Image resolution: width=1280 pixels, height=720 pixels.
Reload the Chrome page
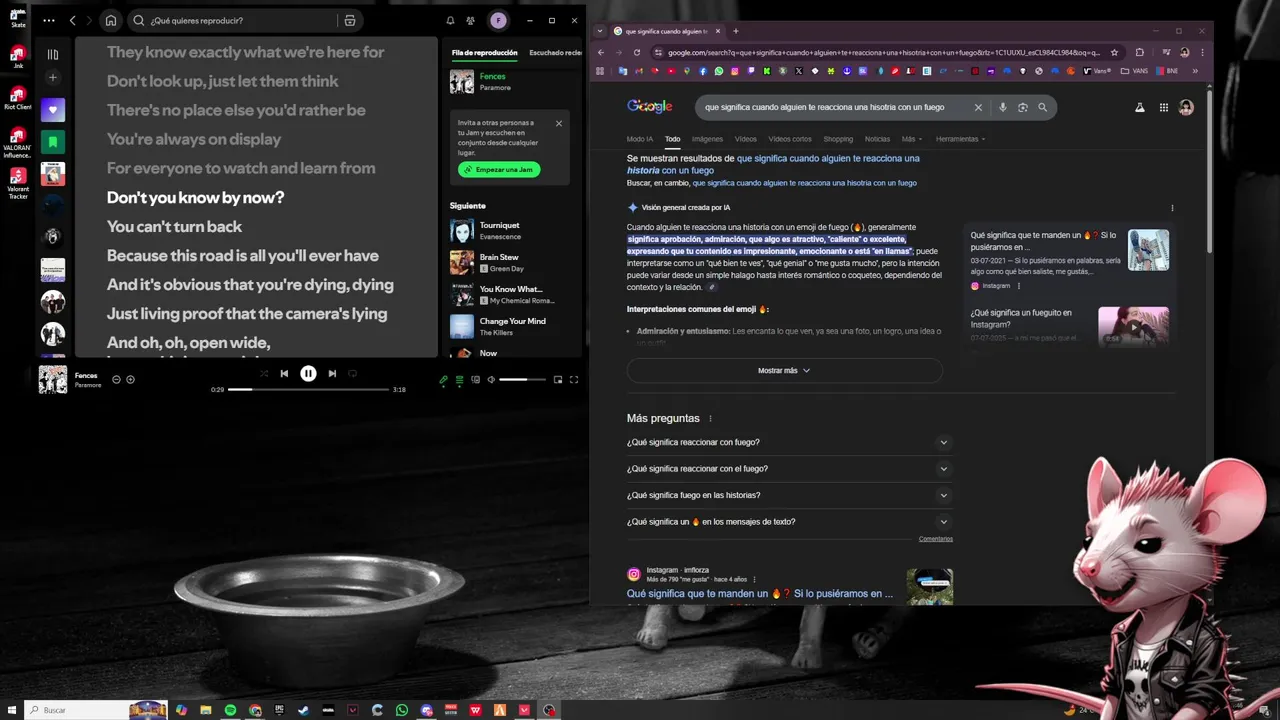pos(637,52)
